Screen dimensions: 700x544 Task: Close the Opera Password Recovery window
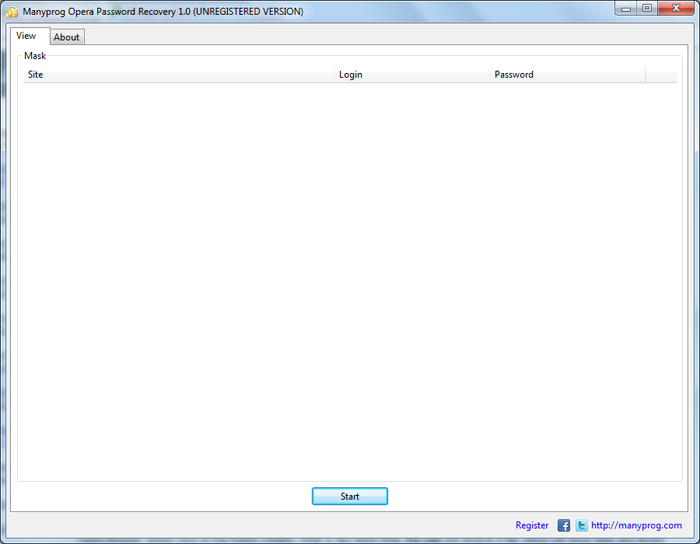coord(676,8)
